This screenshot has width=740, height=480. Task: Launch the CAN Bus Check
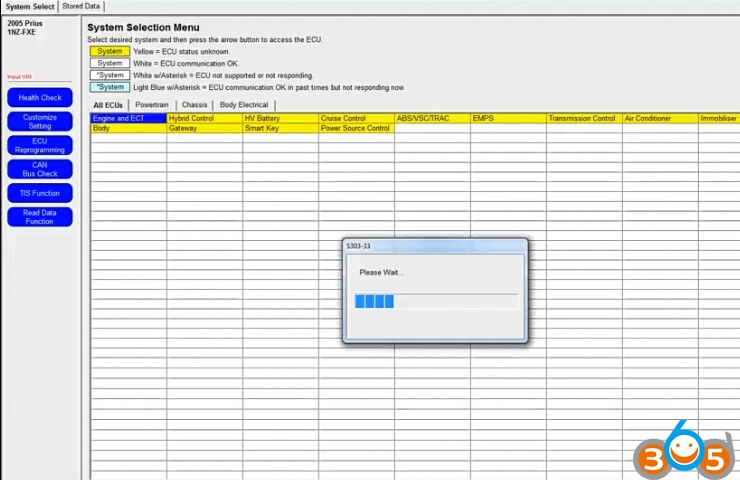coord(40,169)
